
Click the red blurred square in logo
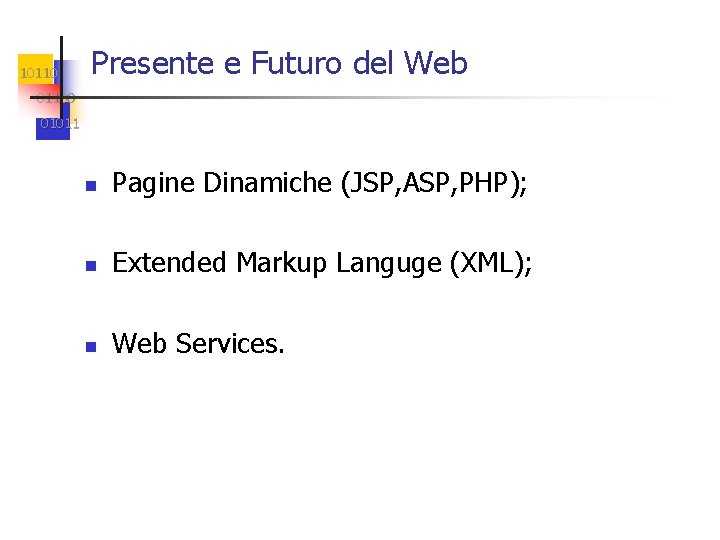[x=40, y=99]
